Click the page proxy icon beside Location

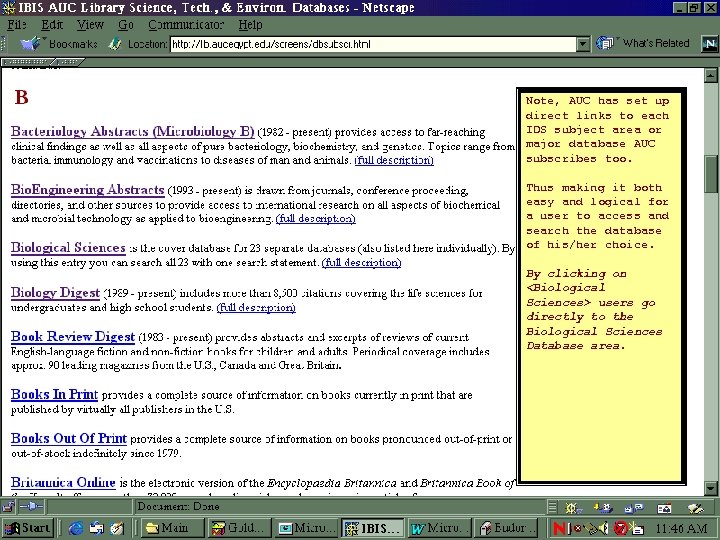tap(115, 44)
